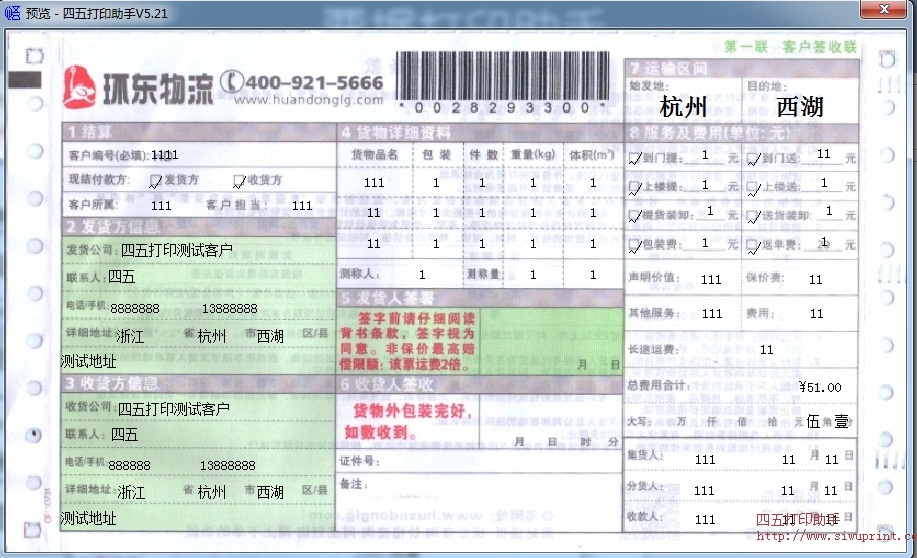Click the 测称人 value 1
917x558 pixels.
point(422,274)
